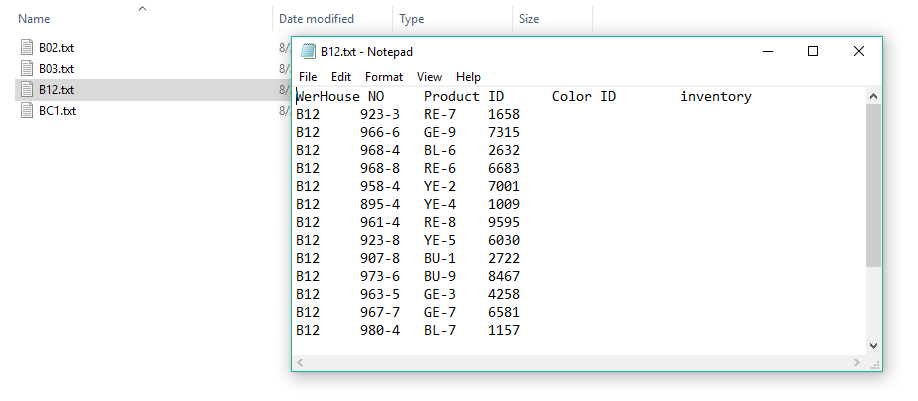Close the B12.txt Notepad window
The height and width of the screenshot is (401, 918).
(858, 52)
